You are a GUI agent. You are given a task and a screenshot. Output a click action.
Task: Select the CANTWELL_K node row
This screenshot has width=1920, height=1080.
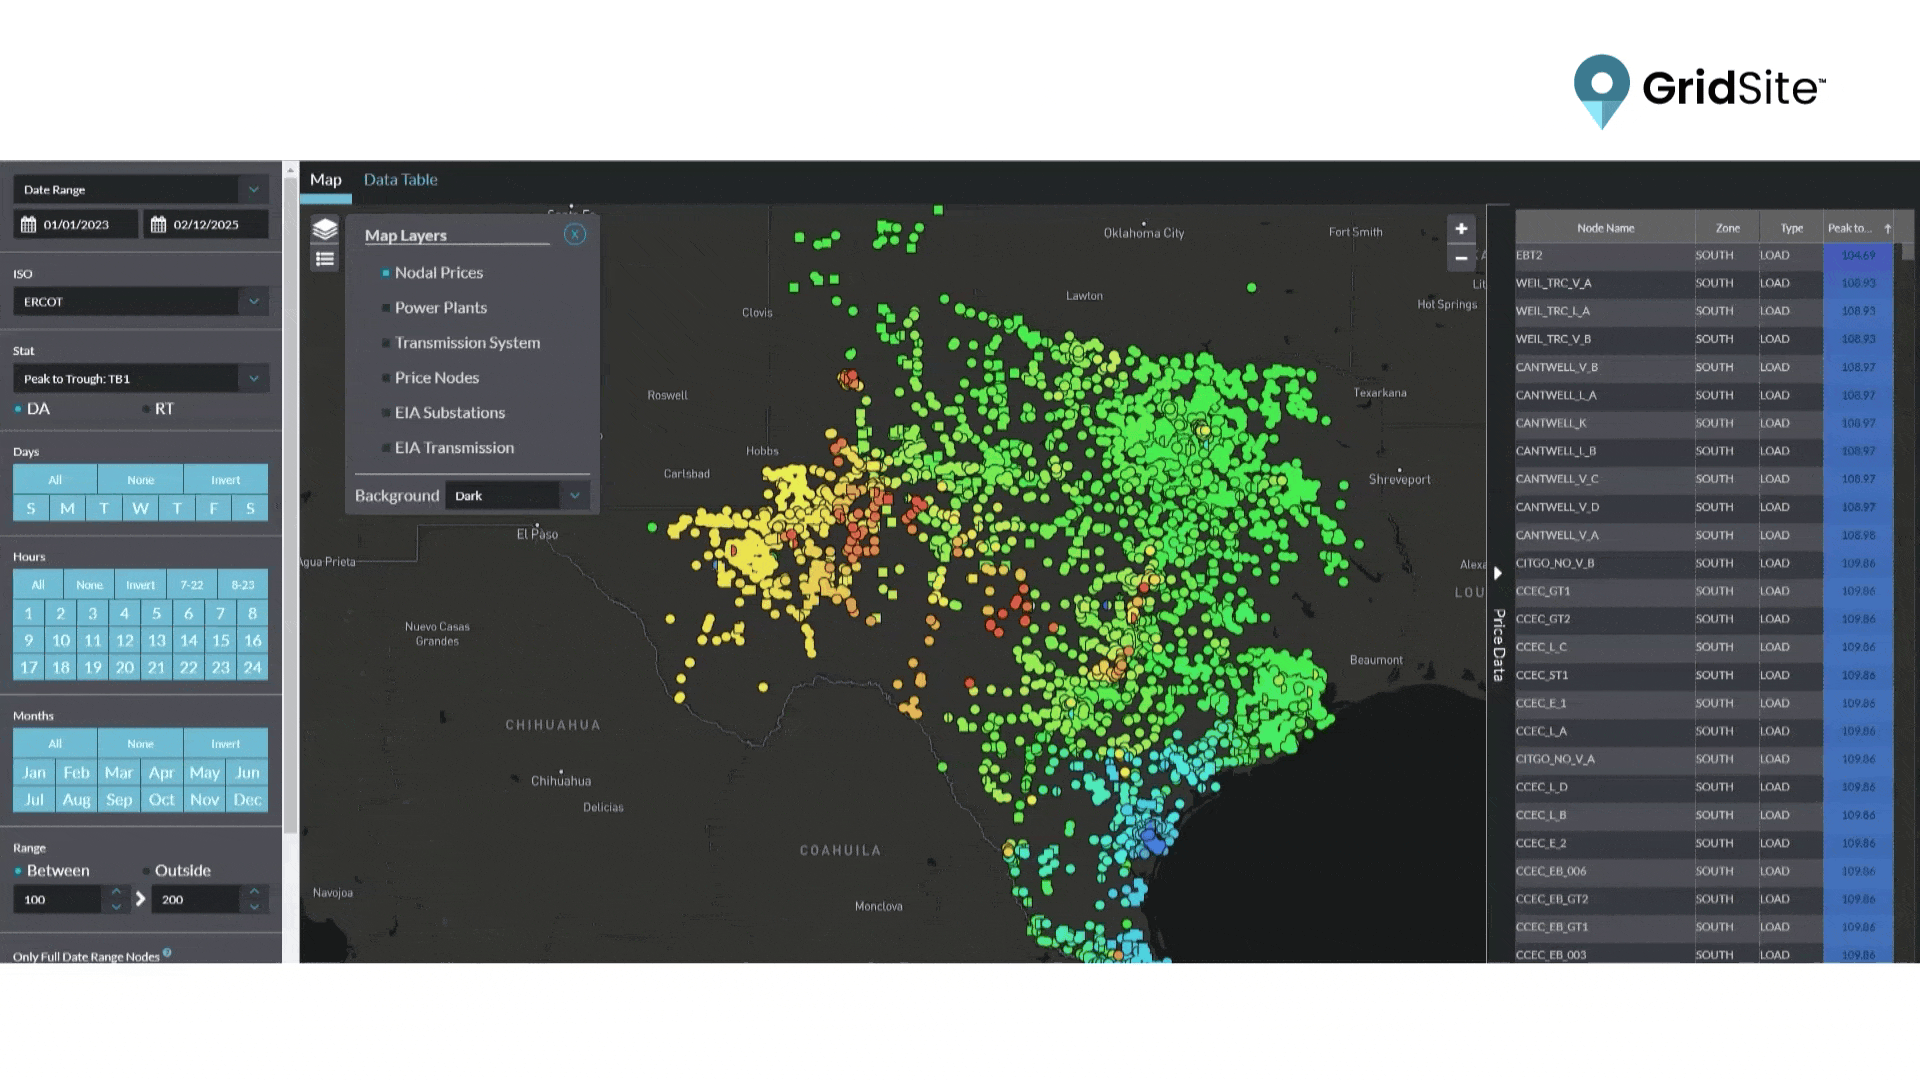point(1704,423)
